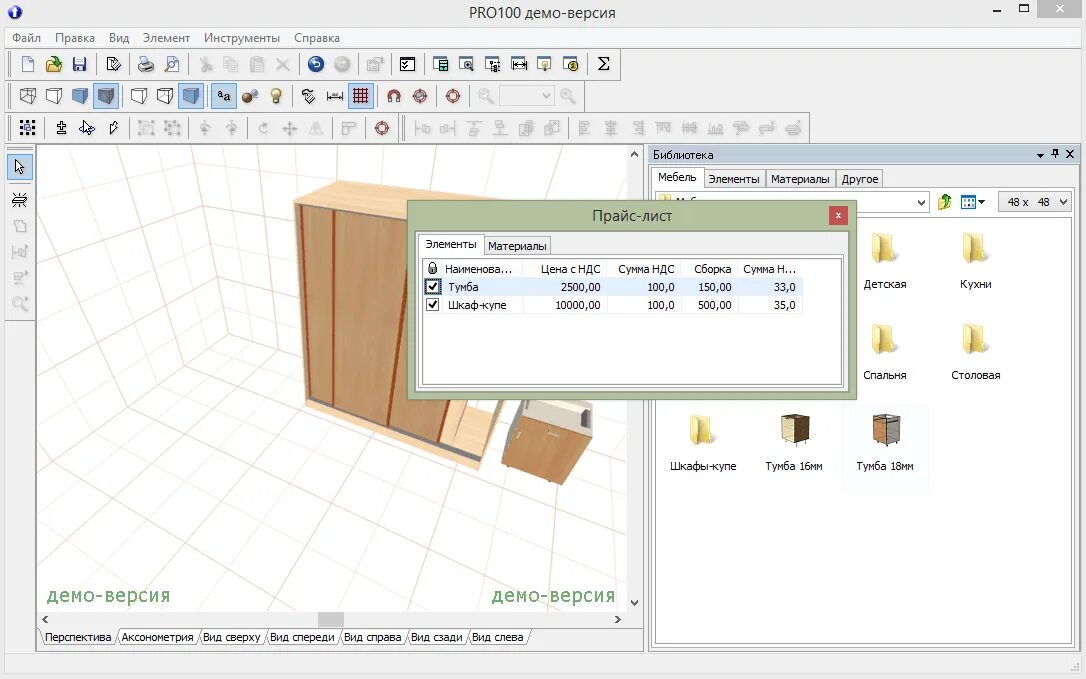
Task: Switch to the Вид спереди view tab
Action: point(302,637)
